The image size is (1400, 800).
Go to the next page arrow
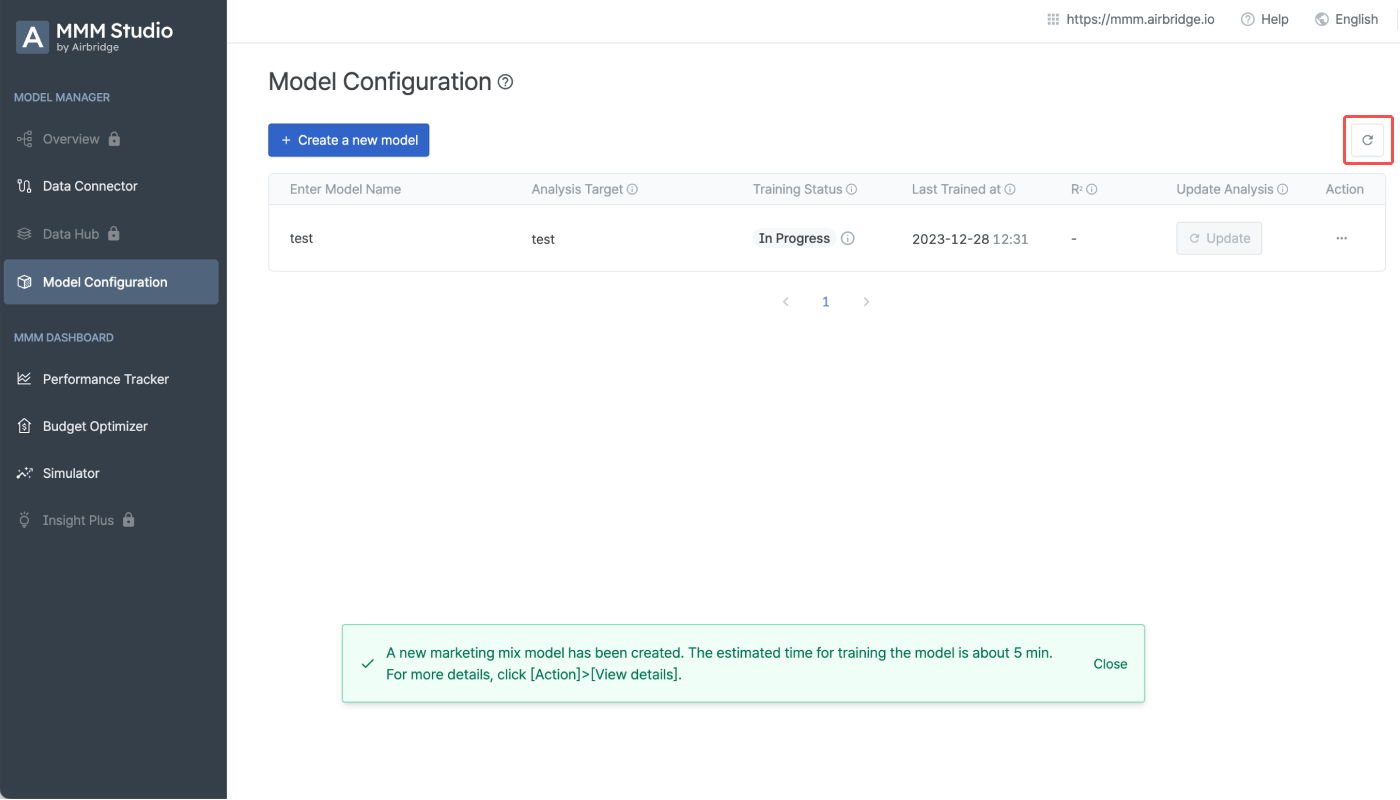click(866, 302)
